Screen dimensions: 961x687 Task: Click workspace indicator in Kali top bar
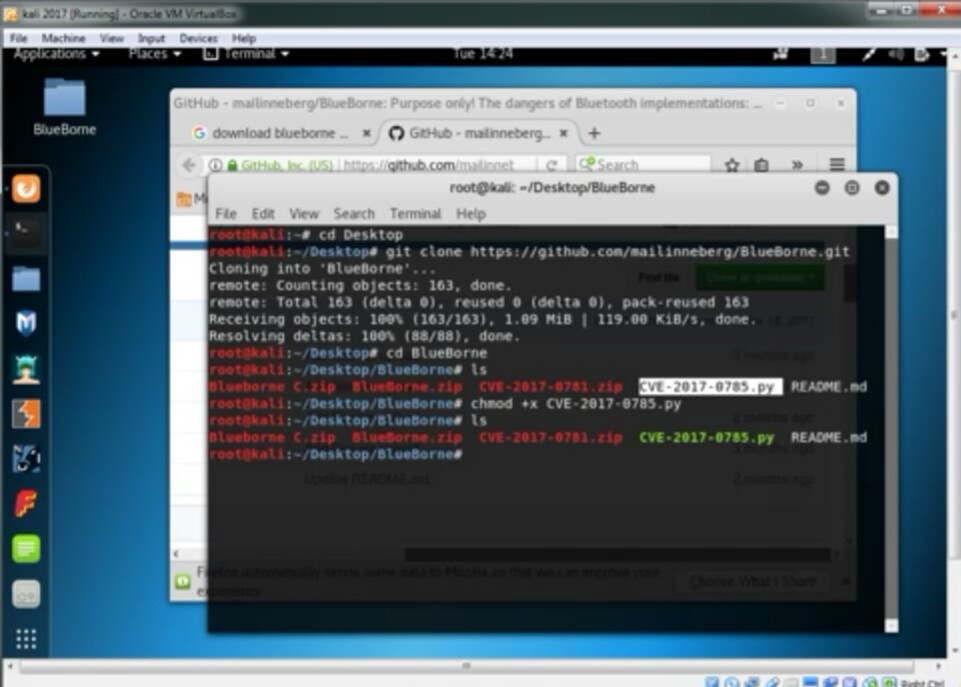(x=823, y=55)
